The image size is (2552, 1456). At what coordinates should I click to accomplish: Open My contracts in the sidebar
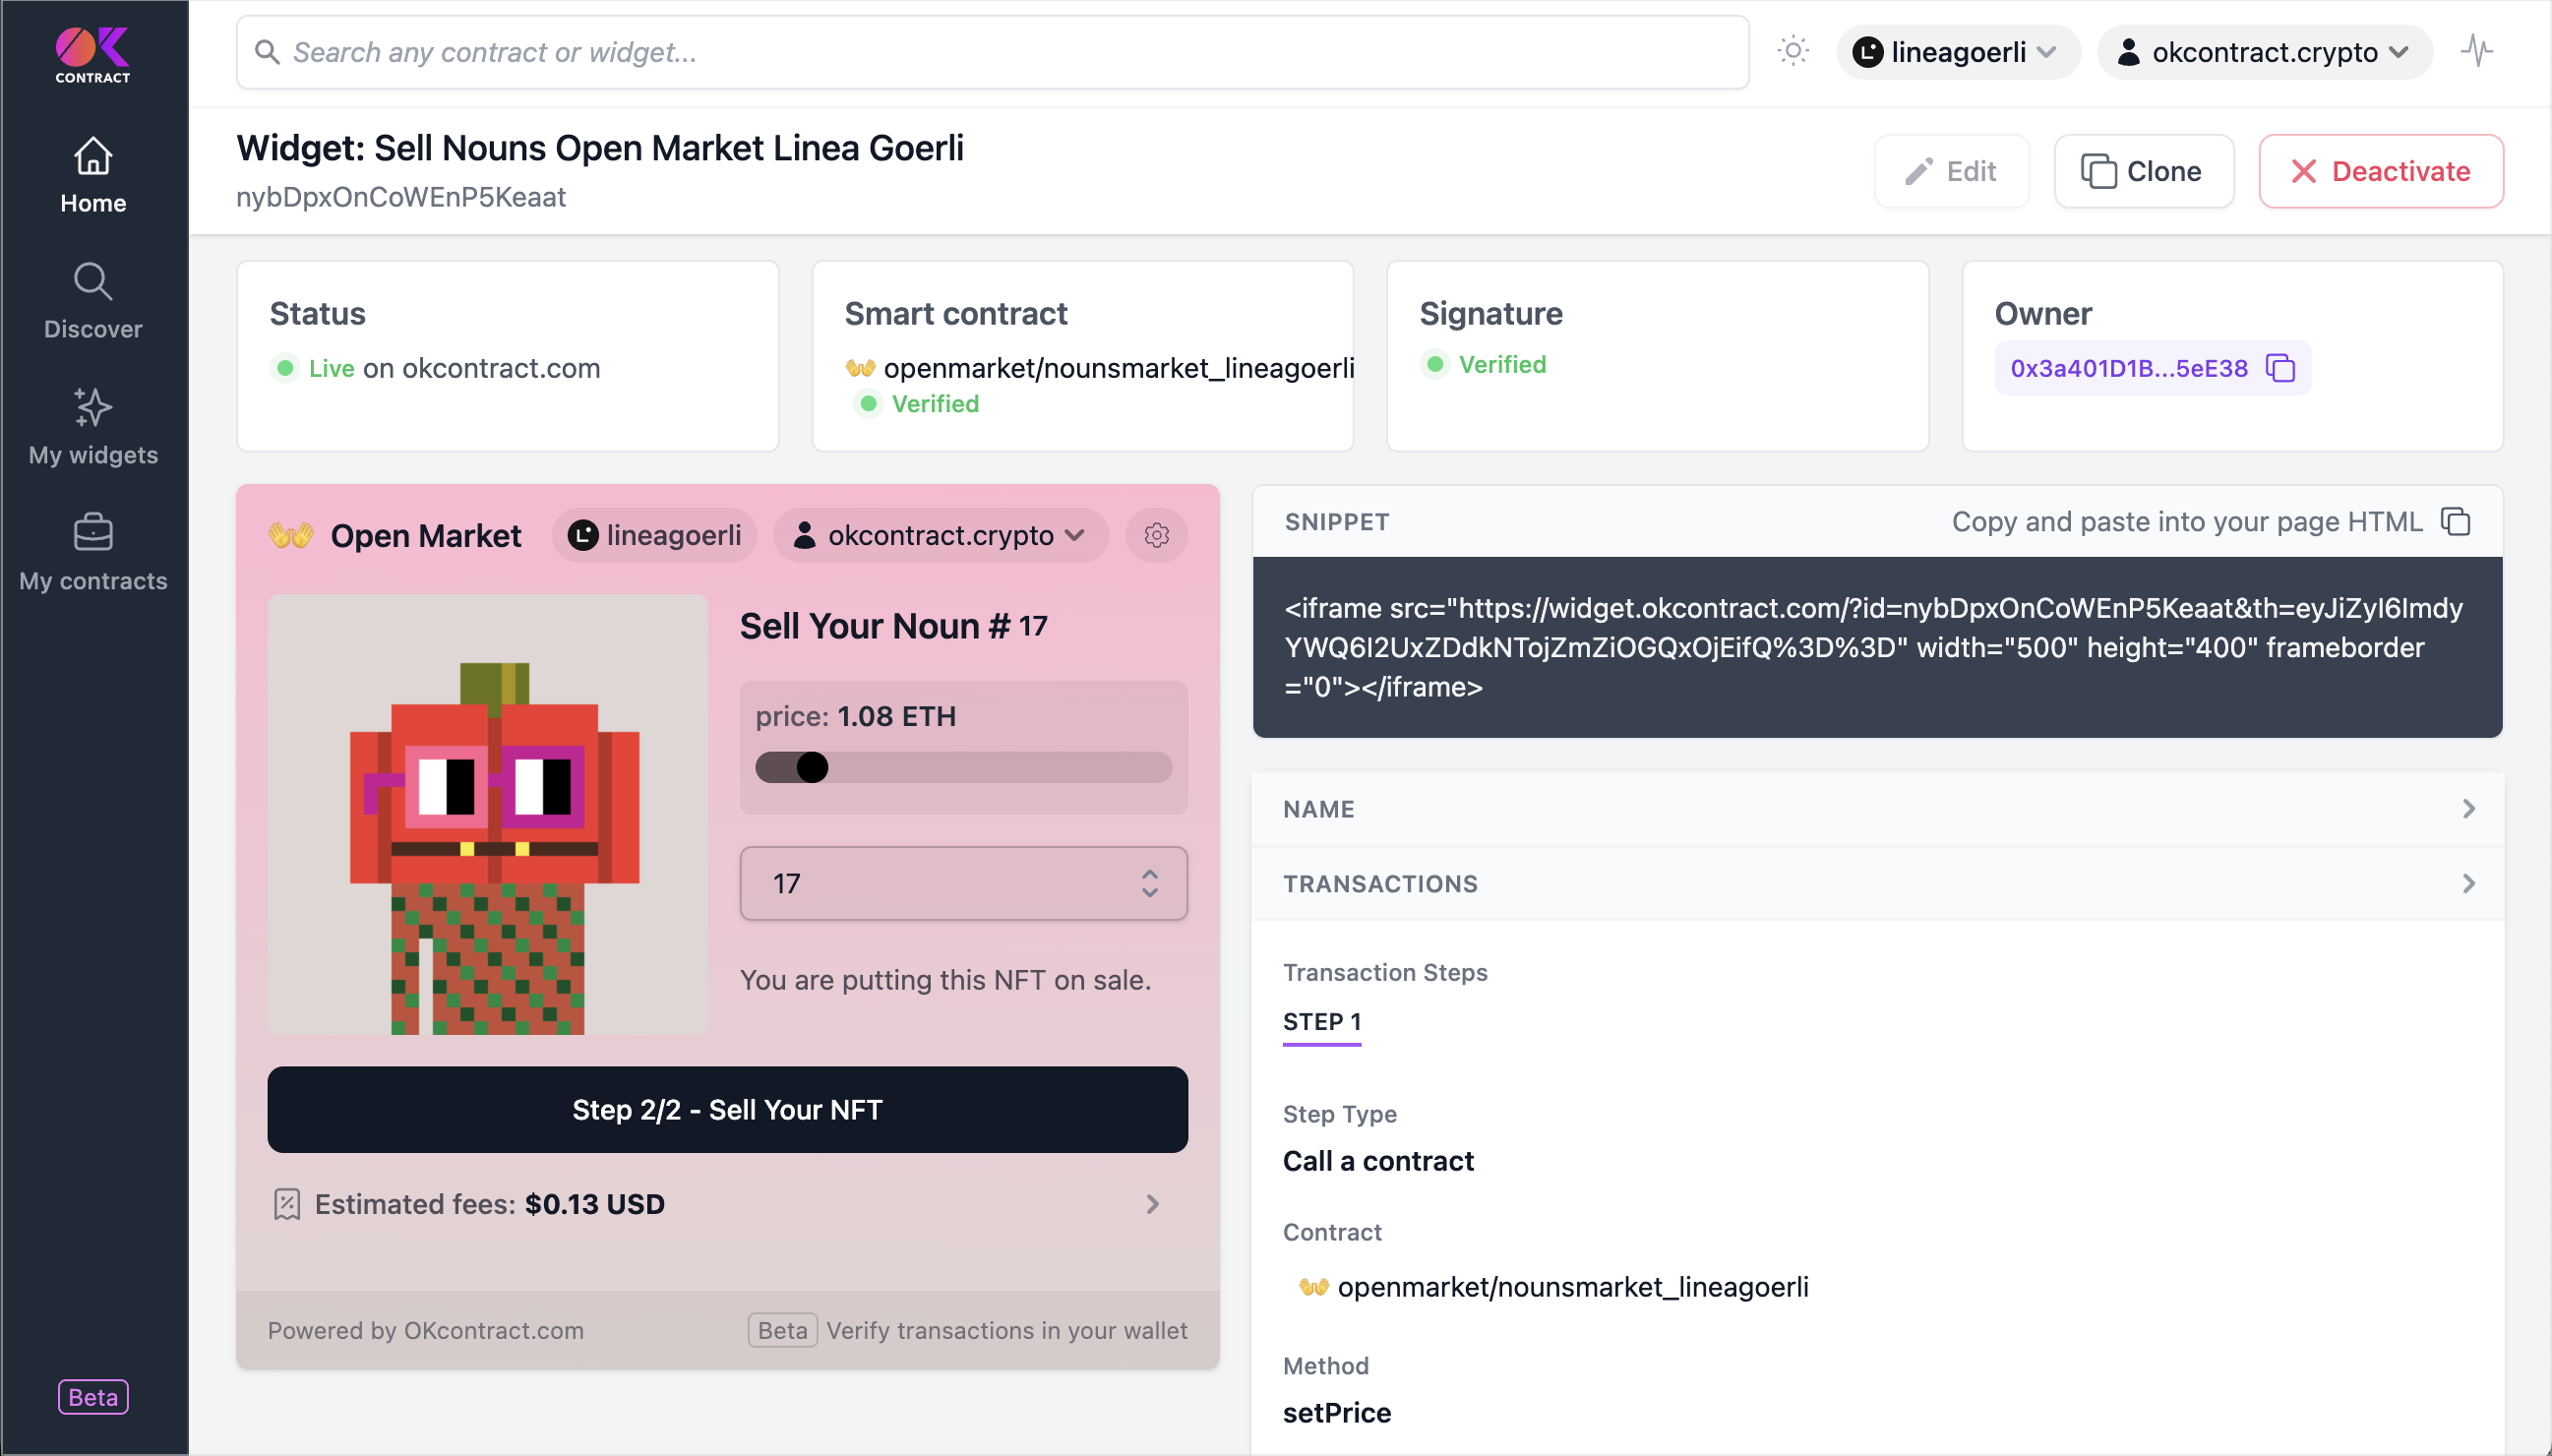93,553
